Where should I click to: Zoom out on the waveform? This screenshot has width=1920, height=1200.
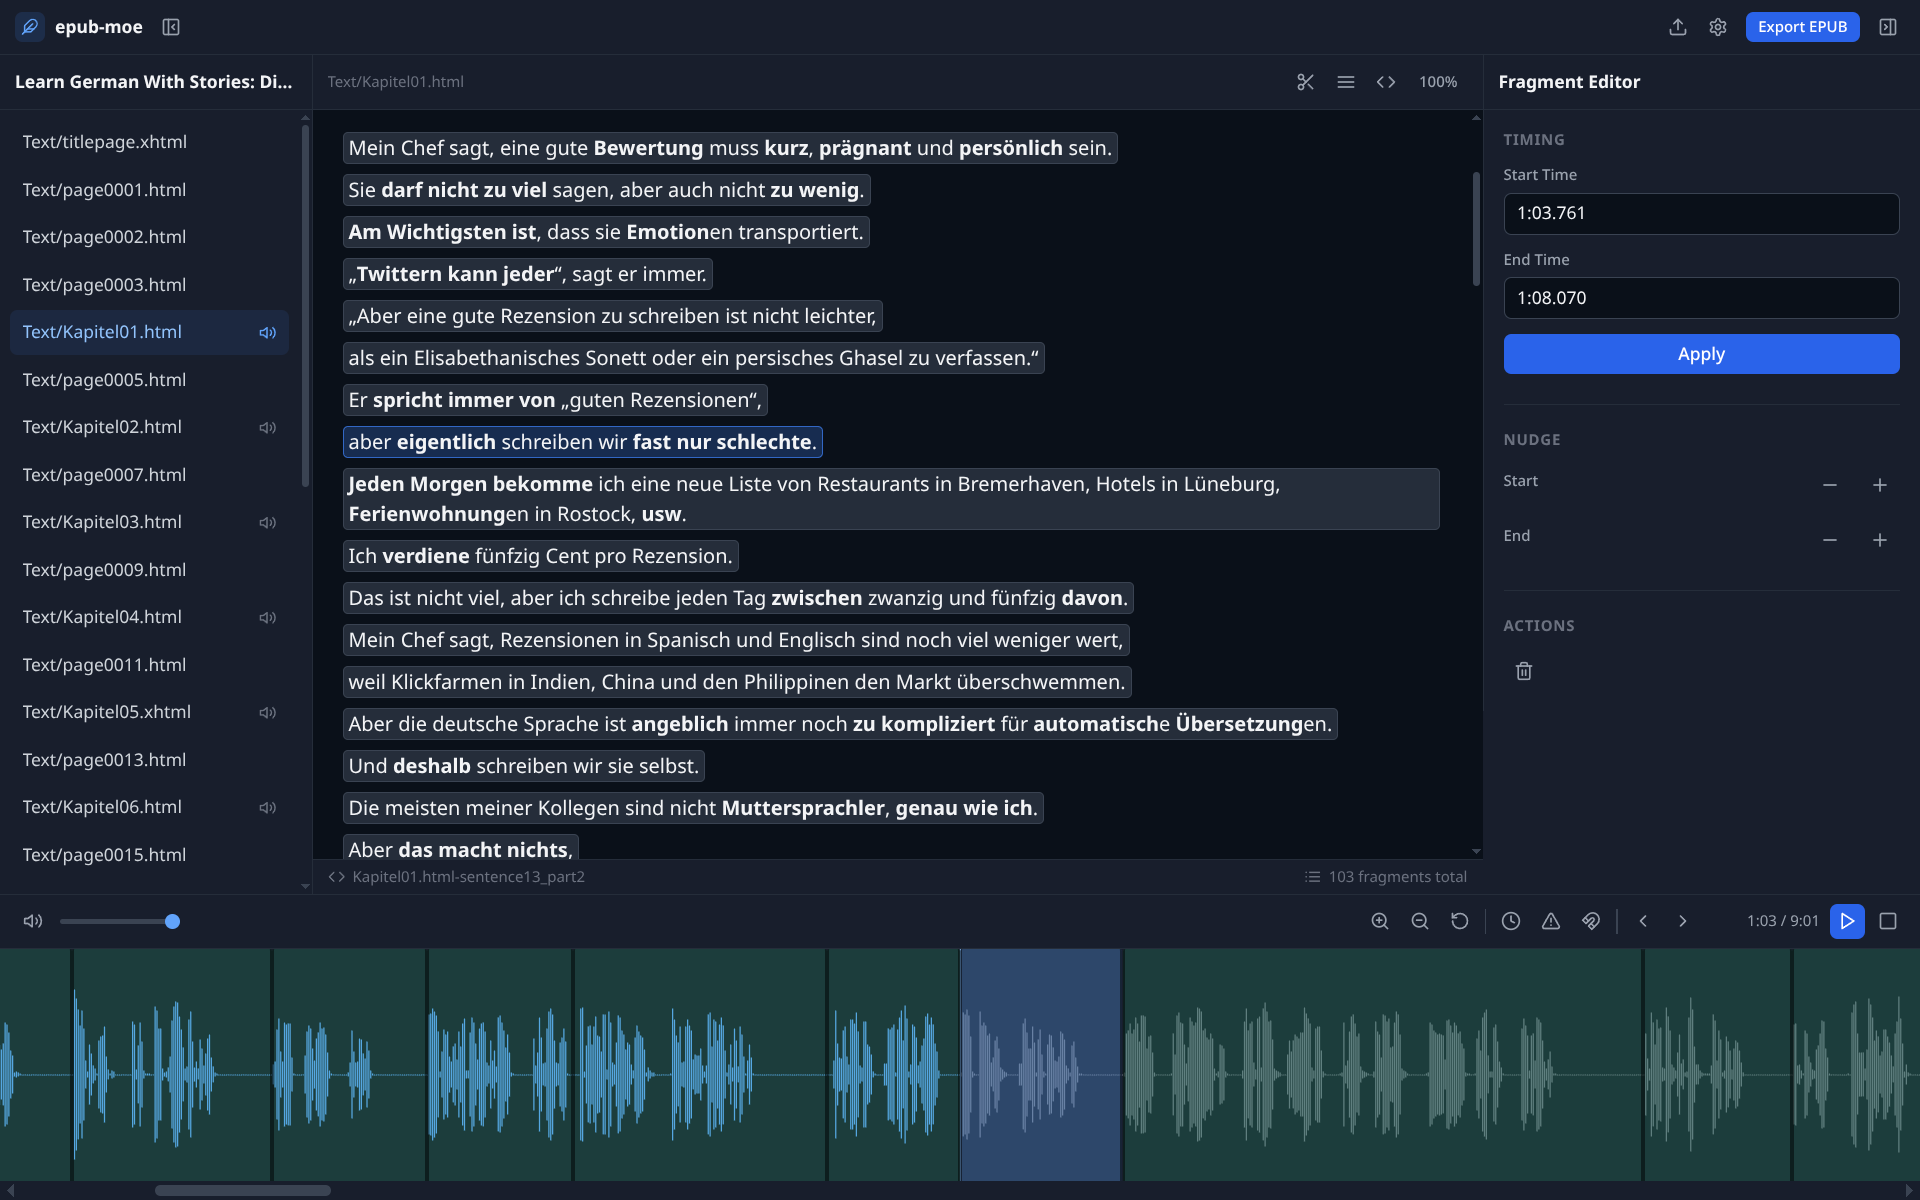pos(1420,921)
